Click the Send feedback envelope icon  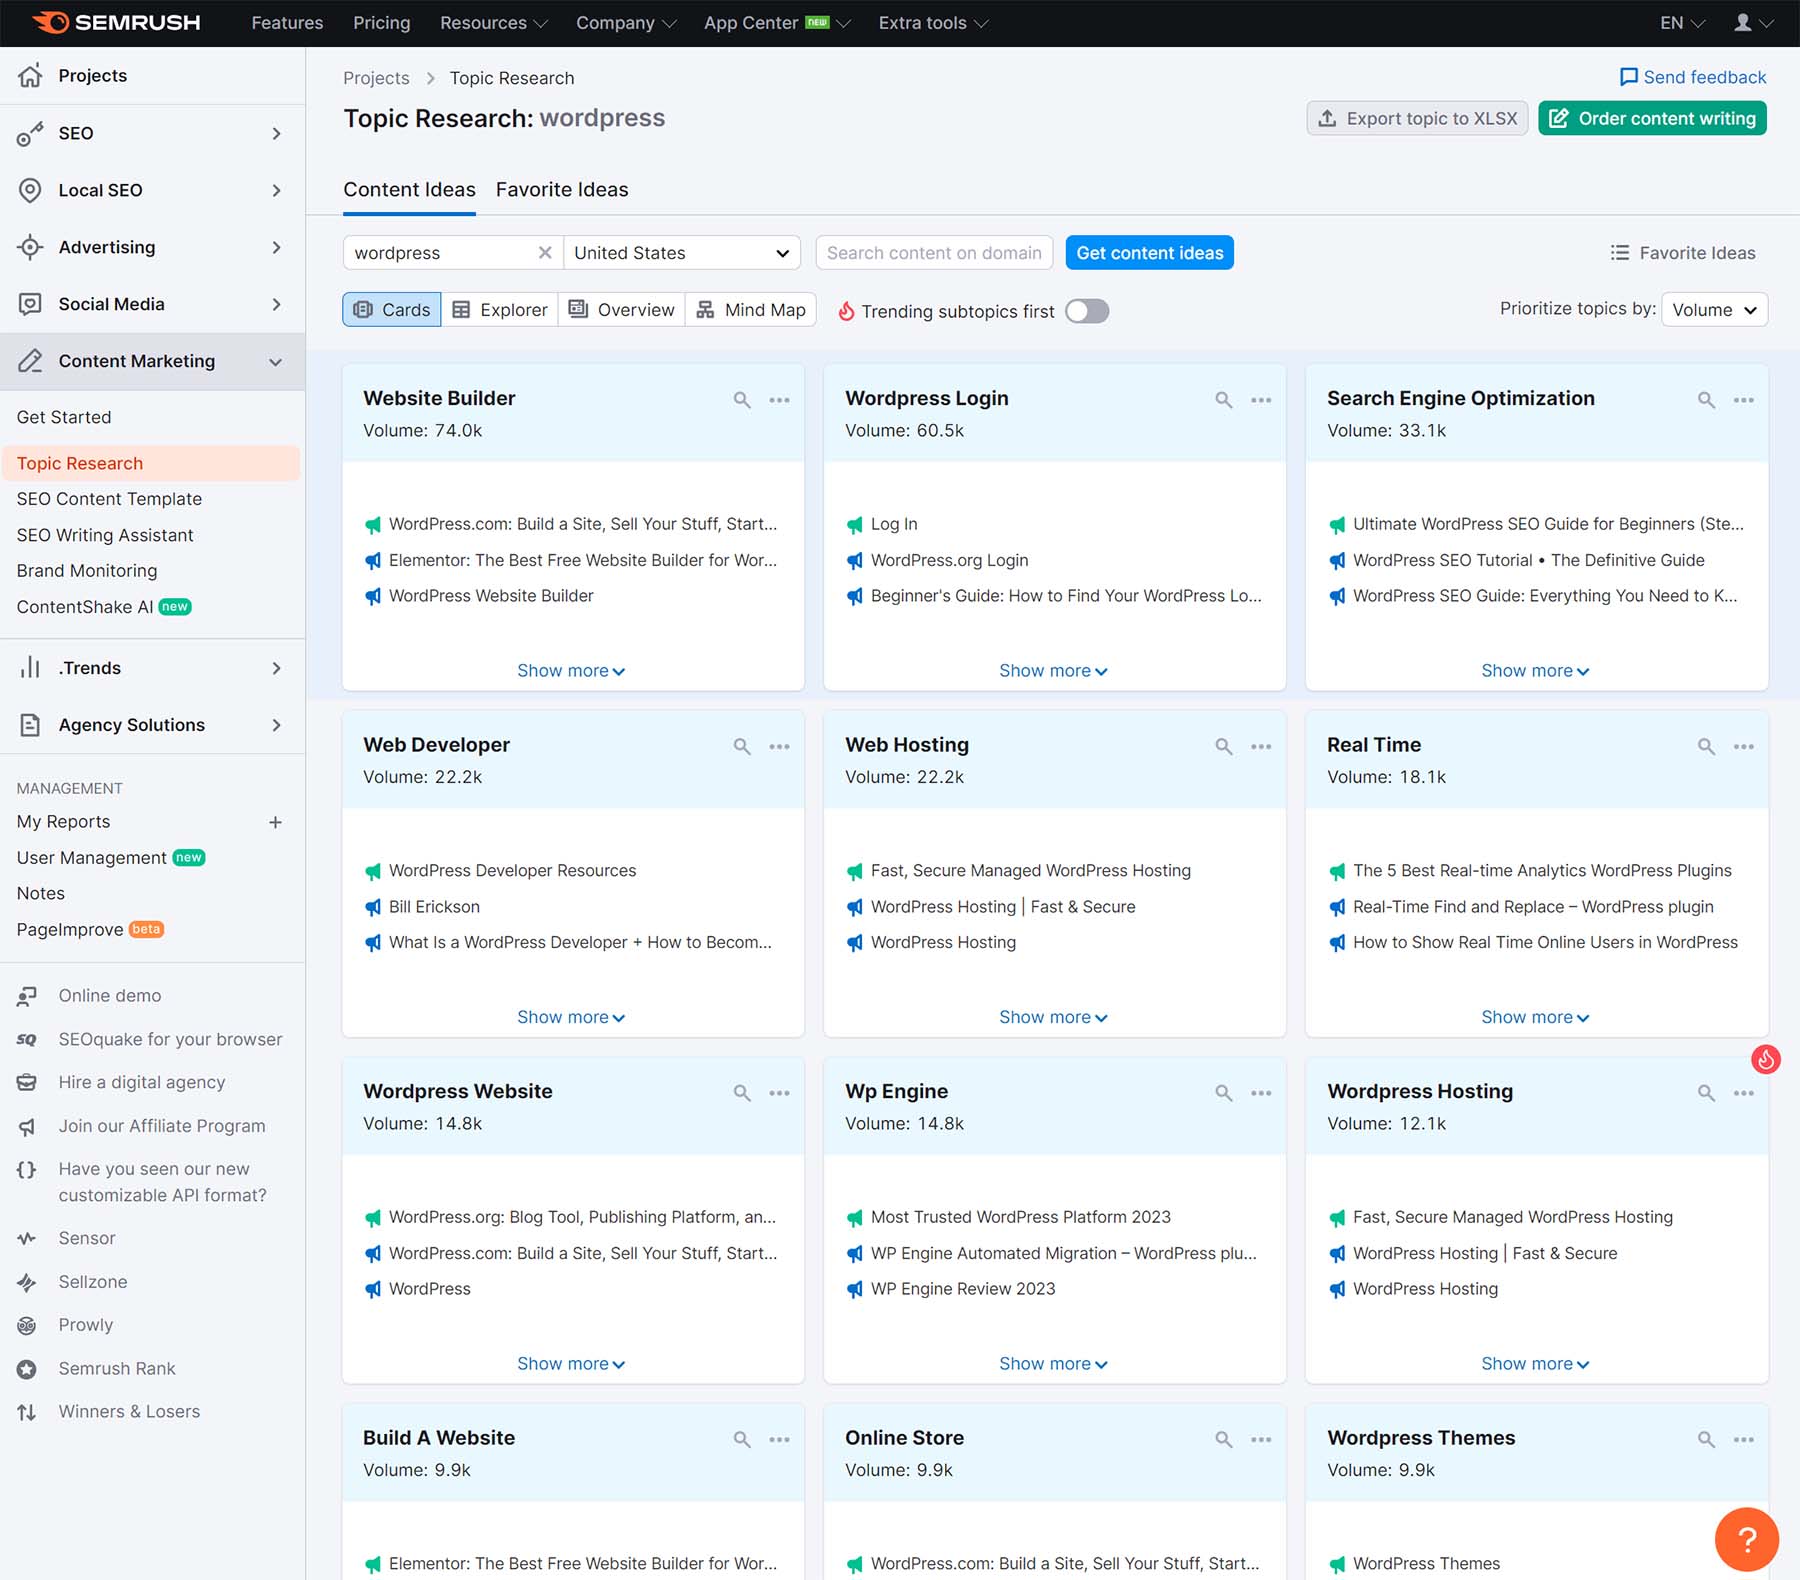(x=1629, y=77)
